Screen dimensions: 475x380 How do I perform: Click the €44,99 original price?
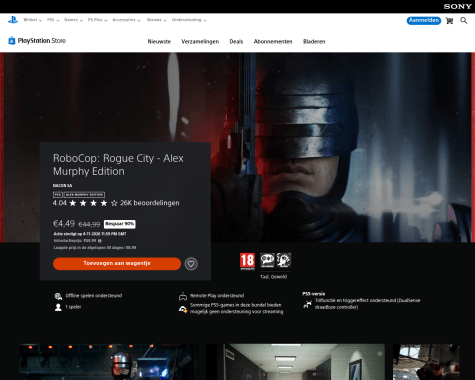89,225
